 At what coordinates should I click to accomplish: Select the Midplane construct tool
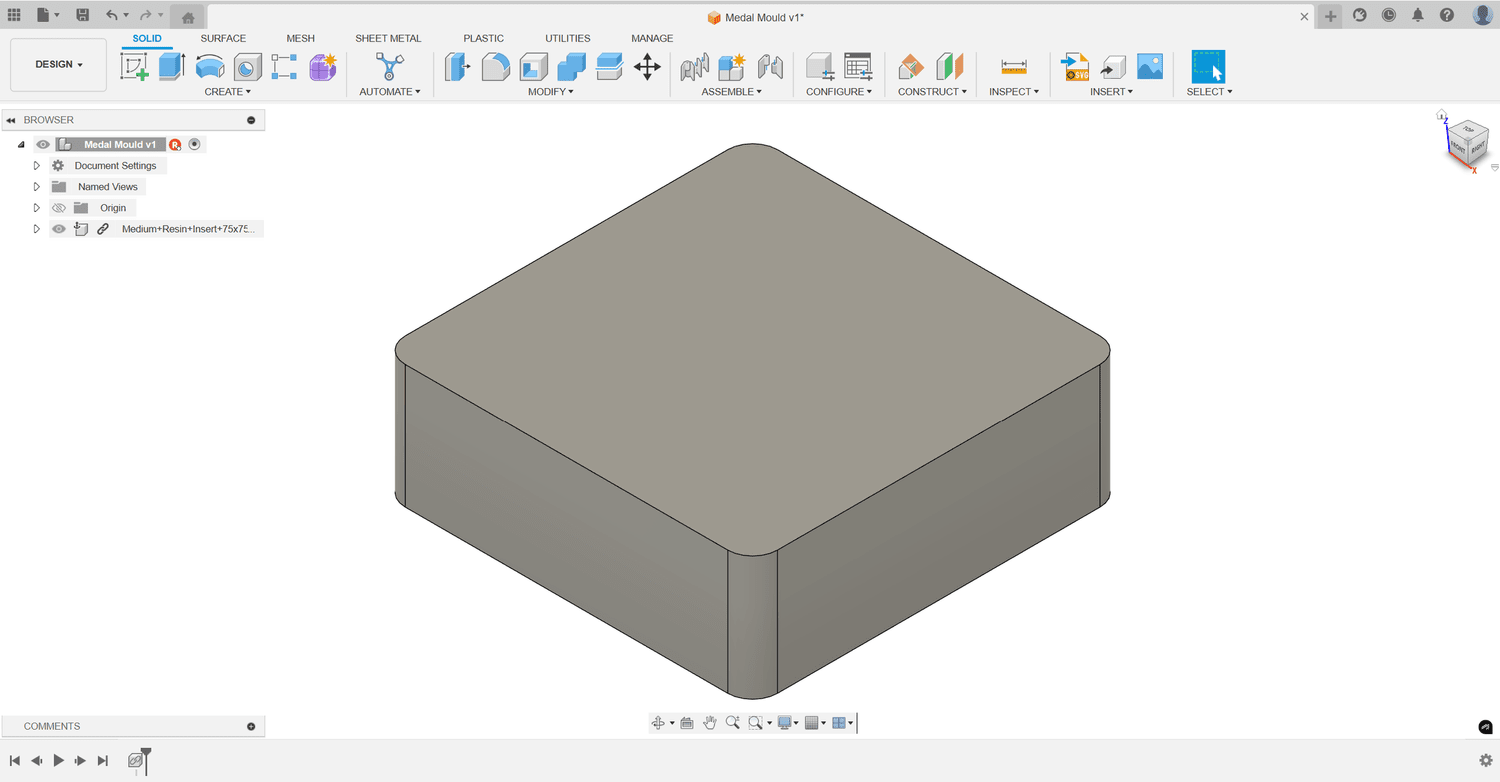pyautogui.click(x=949, y=67)
